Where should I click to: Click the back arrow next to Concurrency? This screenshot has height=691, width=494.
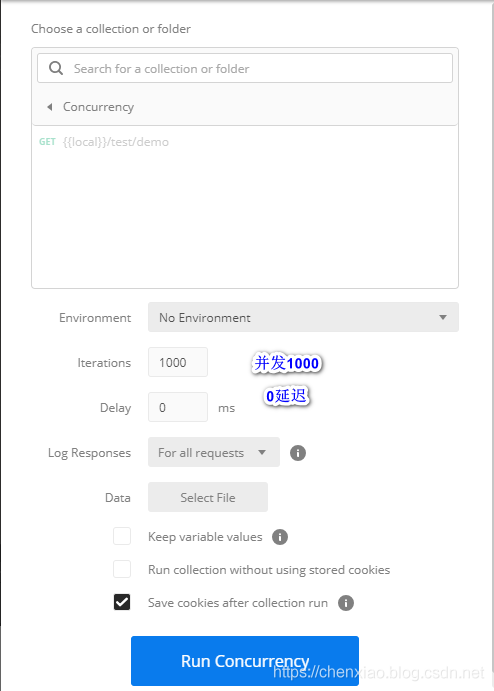[x=50, y=107]
